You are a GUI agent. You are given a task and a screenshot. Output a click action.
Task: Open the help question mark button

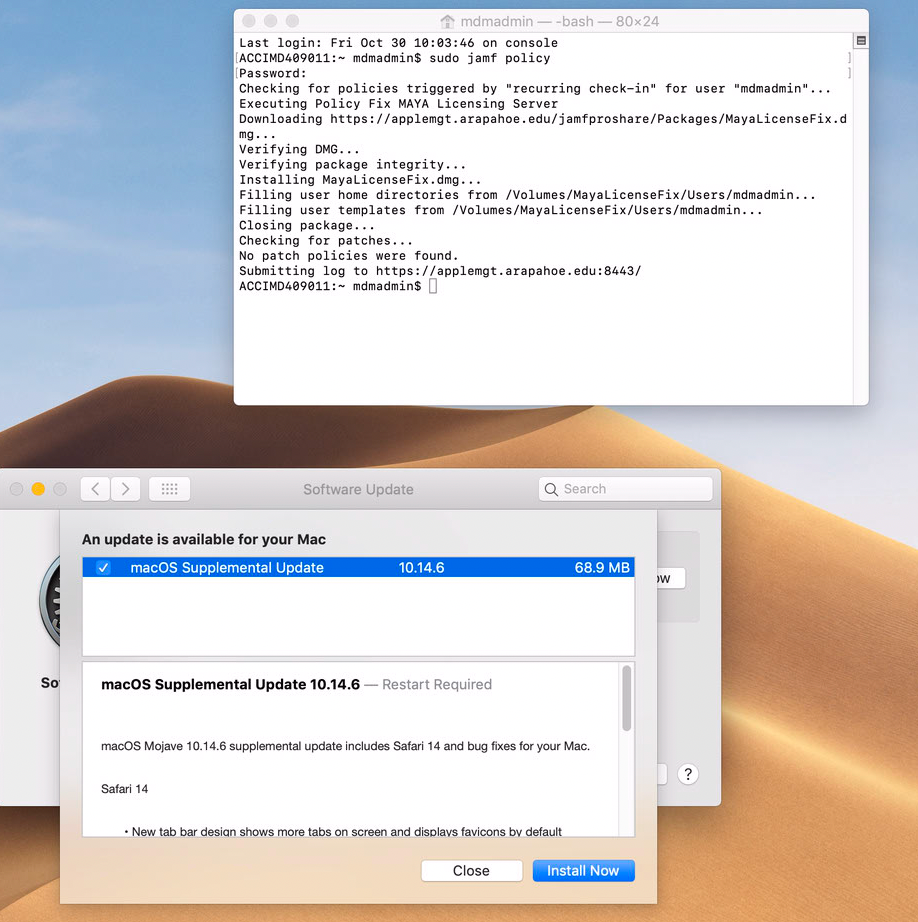(x=687, y=774)
